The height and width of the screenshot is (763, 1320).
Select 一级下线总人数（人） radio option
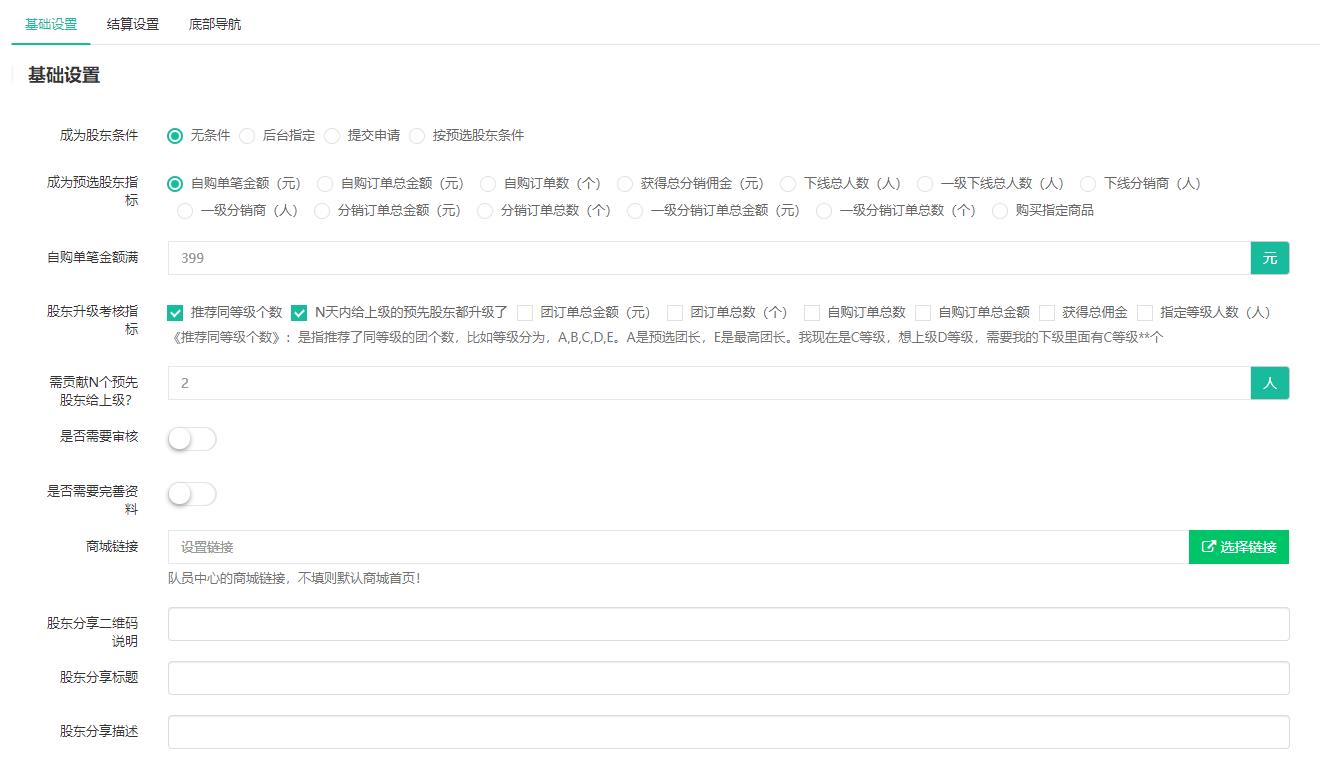coord(925,184)
